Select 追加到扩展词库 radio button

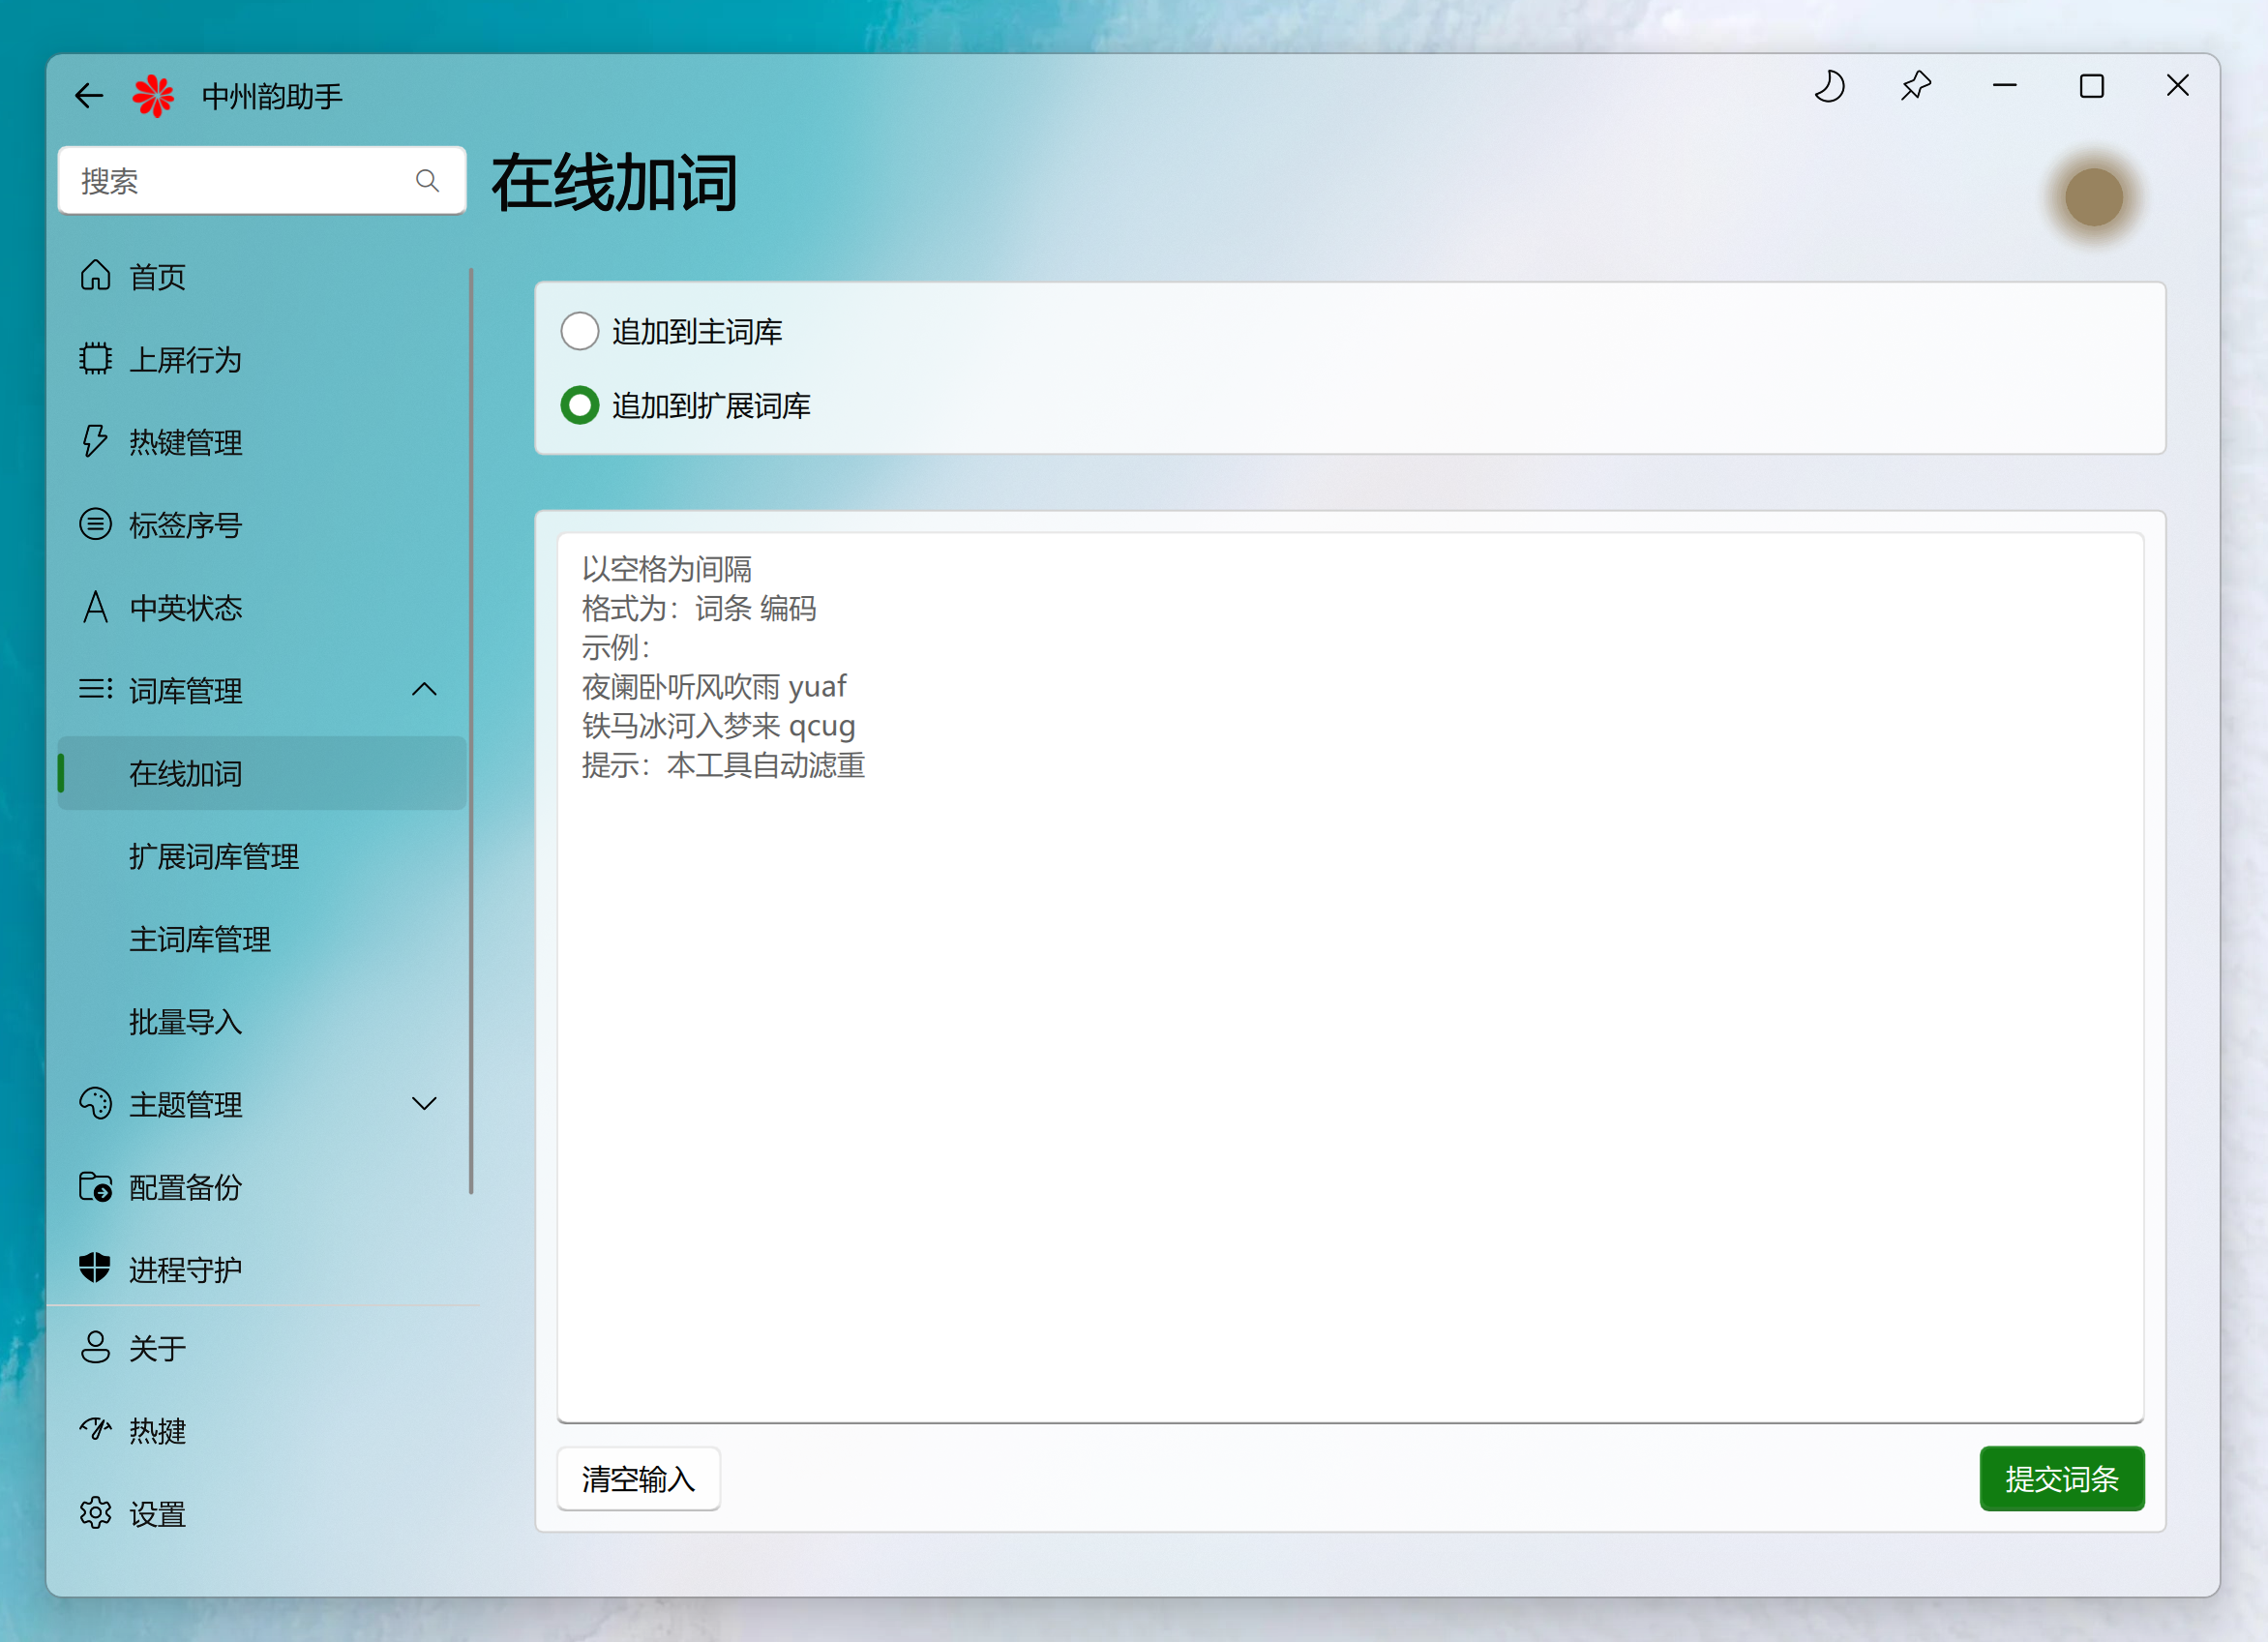(x=580, y=406)
